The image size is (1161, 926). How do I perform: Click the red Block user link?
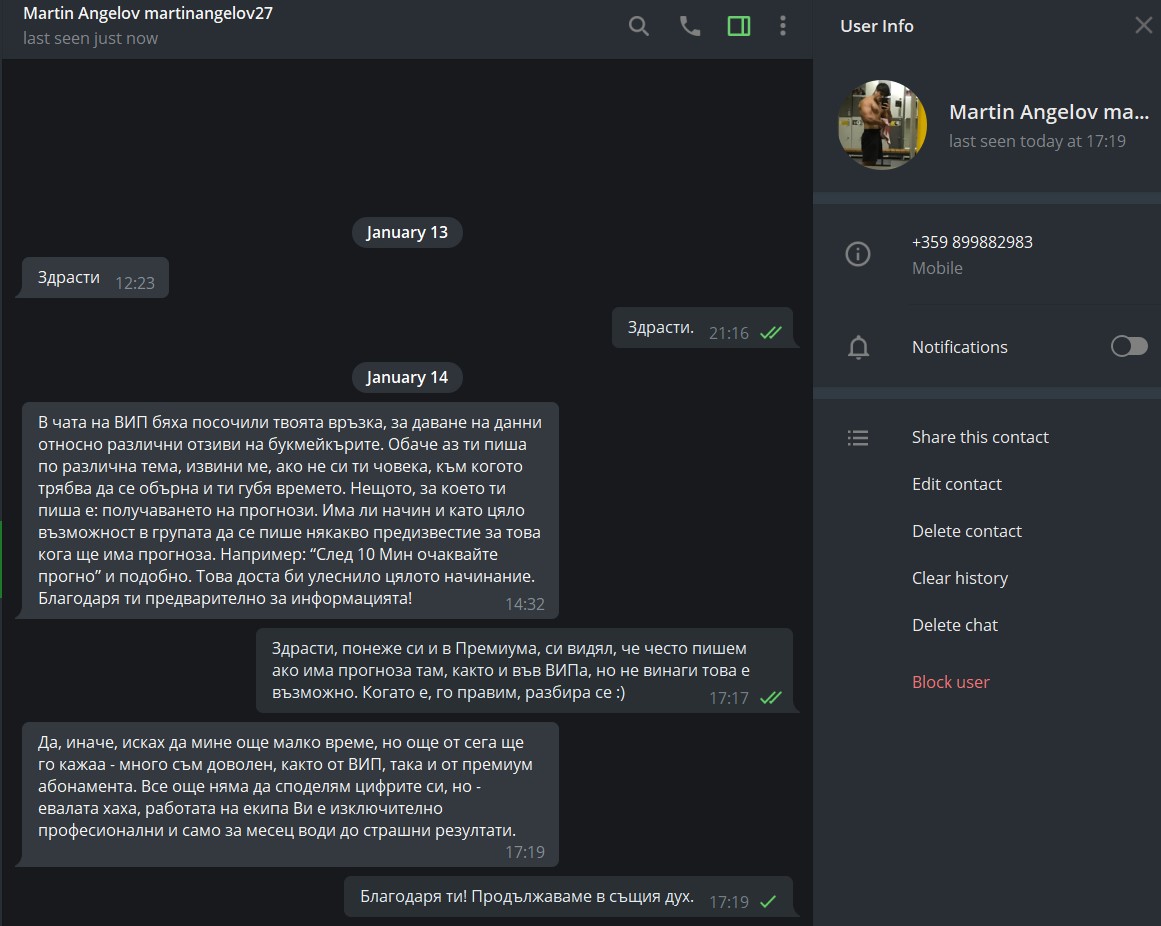click(x=950, y=682)
